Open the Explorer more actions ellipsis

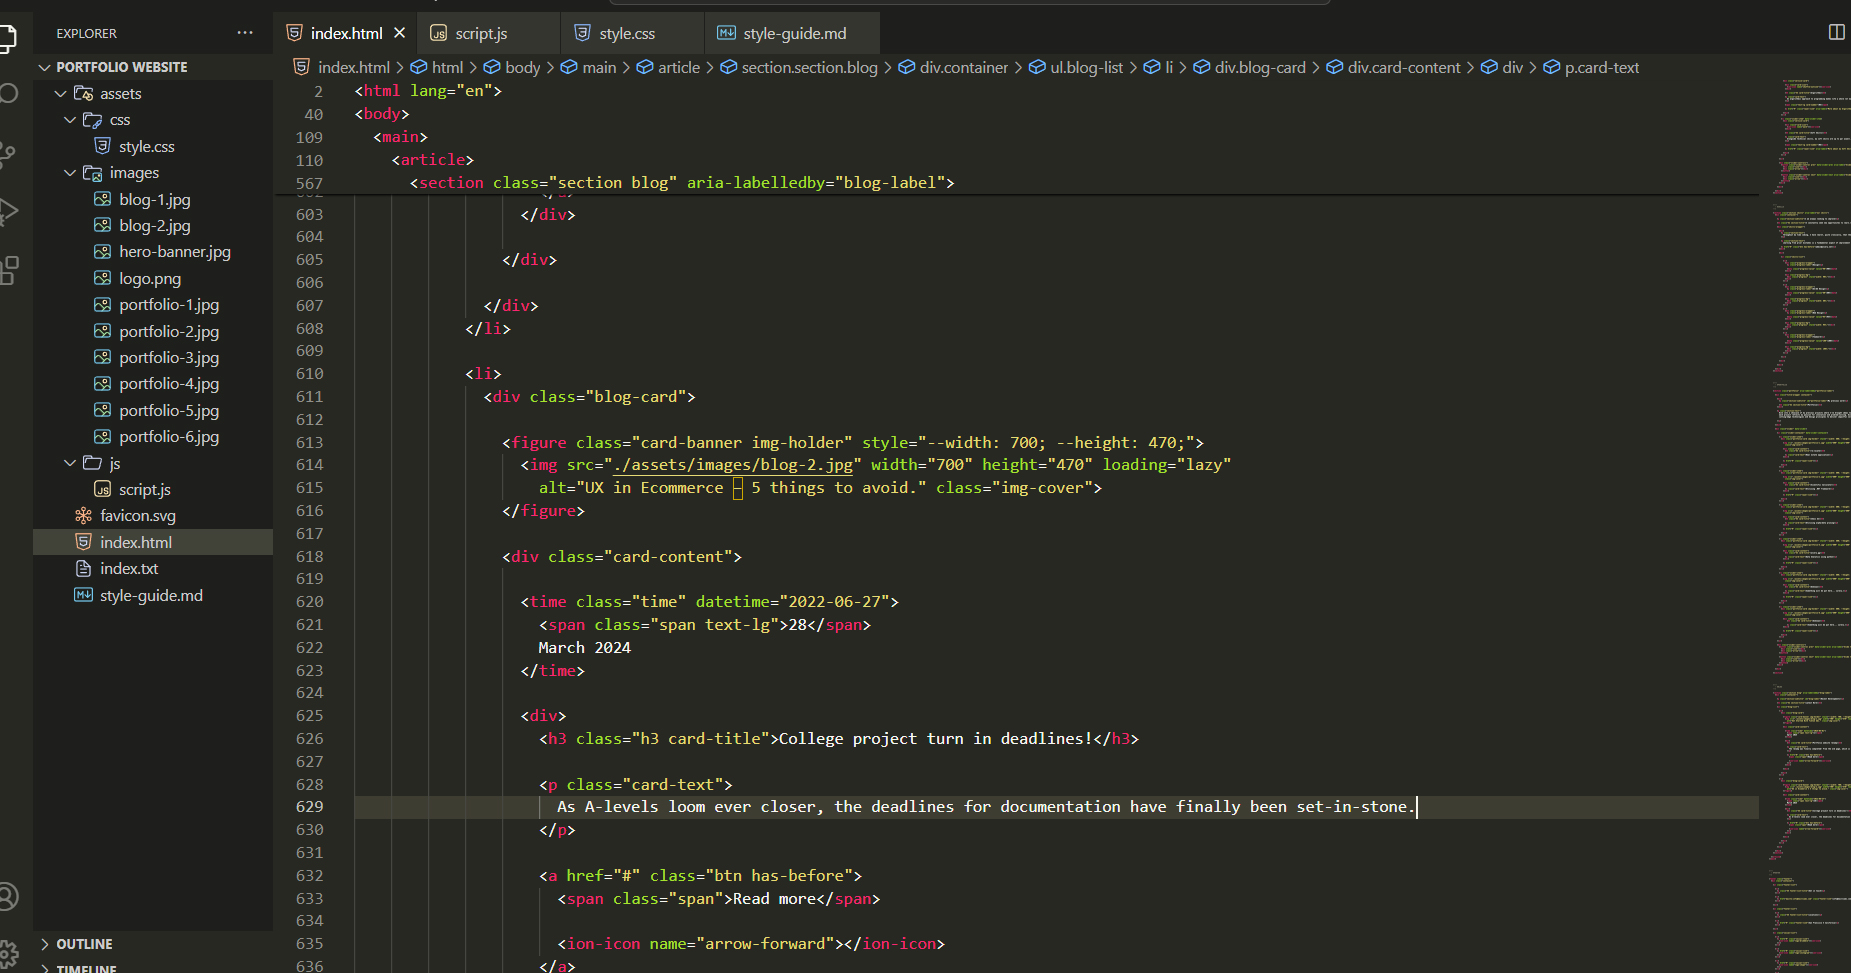click(245, 33)
